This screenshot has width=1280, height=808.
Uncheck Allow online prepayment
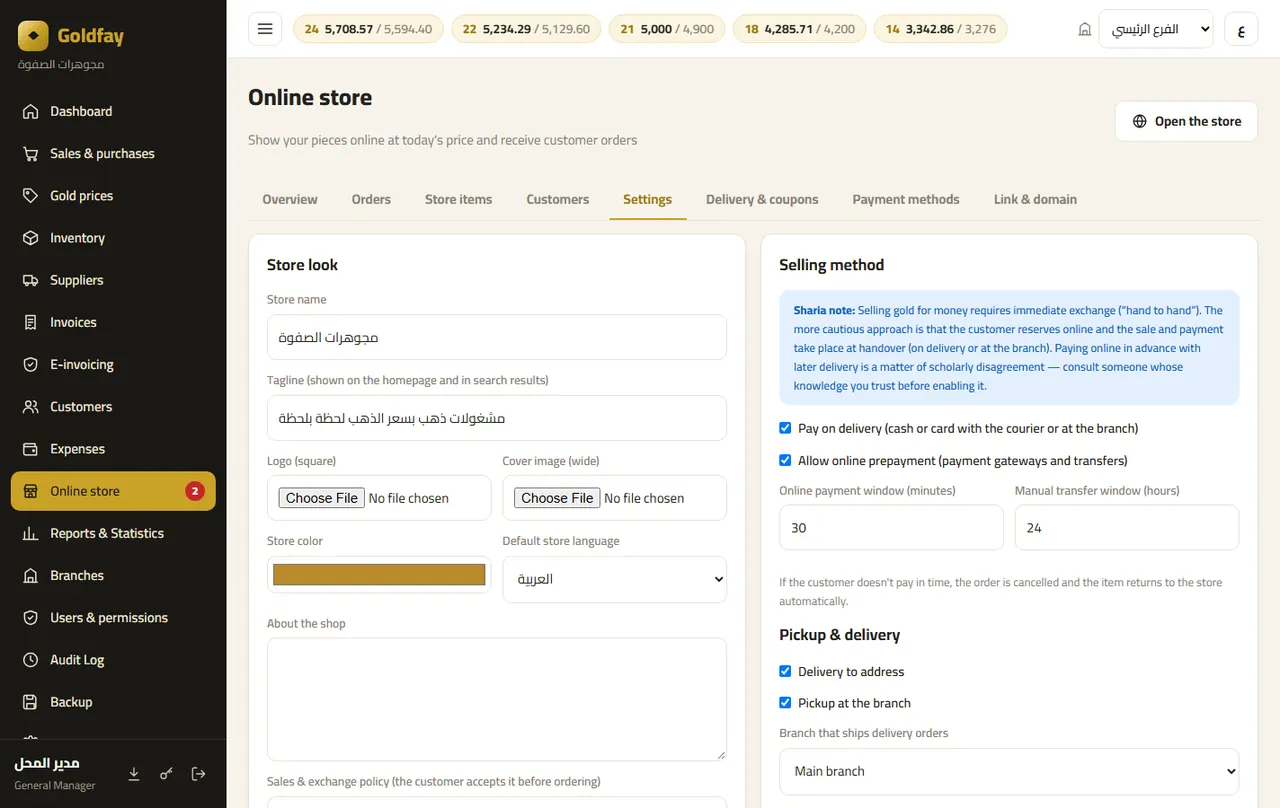pyautogui.click(x=785, y=460)
